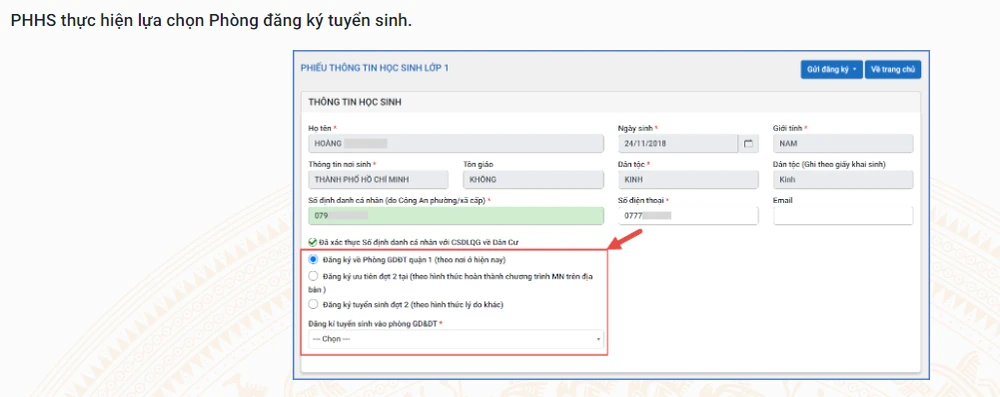Expand the phòng GD&ĐT Chọn dropdown
Viewport: 1000px width, 397px height.
tap(455, 339)
